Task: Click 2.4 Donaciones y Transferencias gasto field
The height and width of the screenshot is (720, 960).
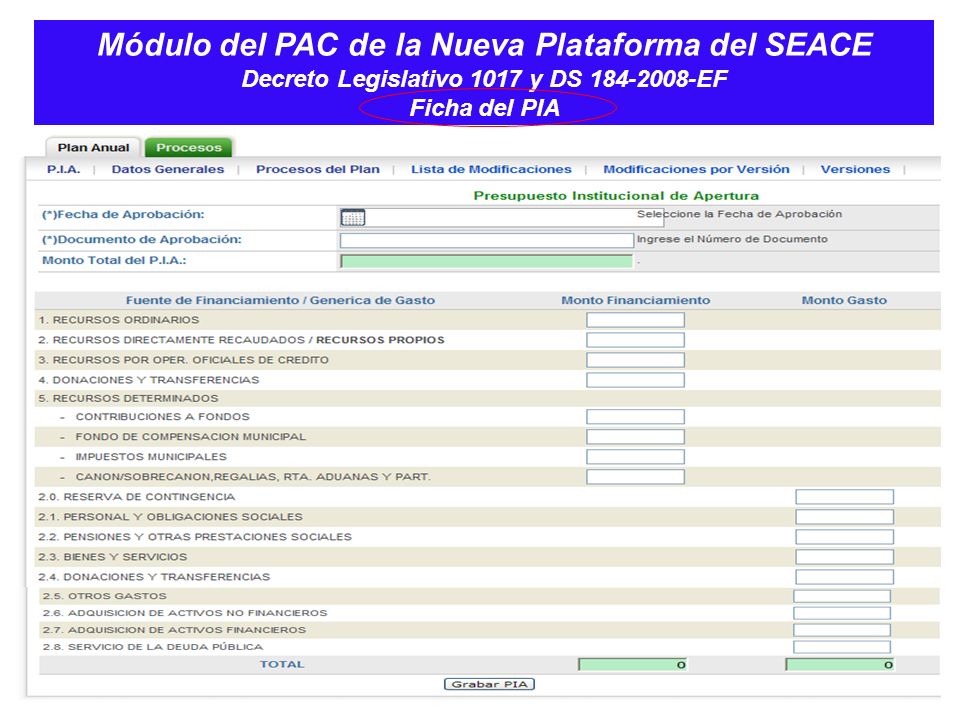Action: (844, 577)
